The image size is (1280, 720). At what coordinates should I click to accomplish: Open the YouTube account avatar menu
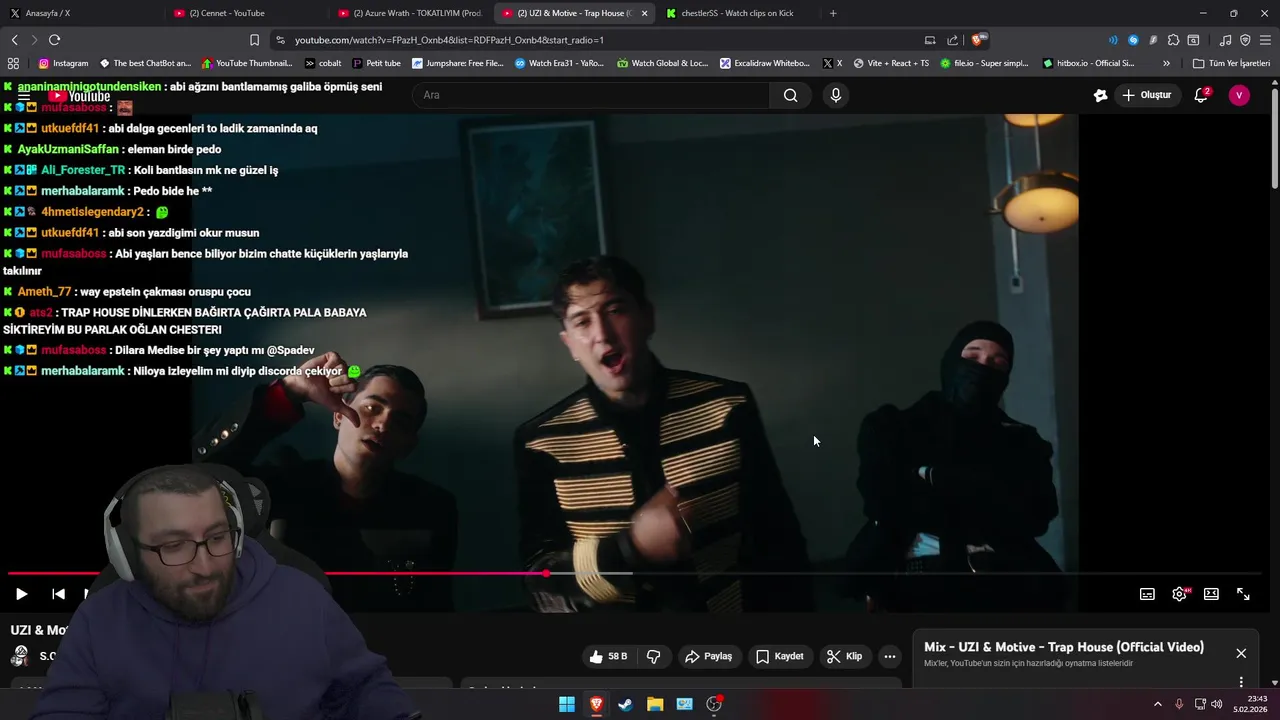(x=1239, y=95)
